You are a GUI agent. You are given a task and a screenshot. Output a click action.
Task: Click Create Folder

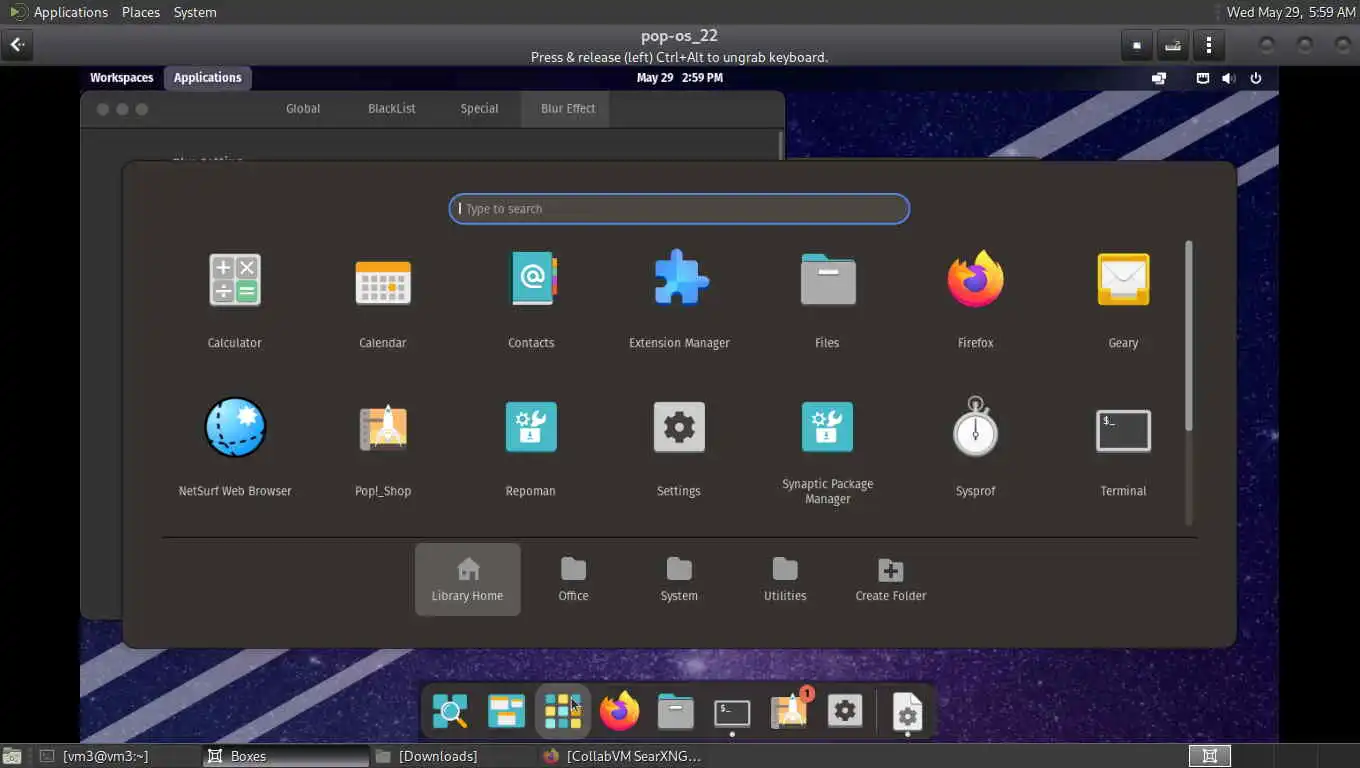[891, 579]
